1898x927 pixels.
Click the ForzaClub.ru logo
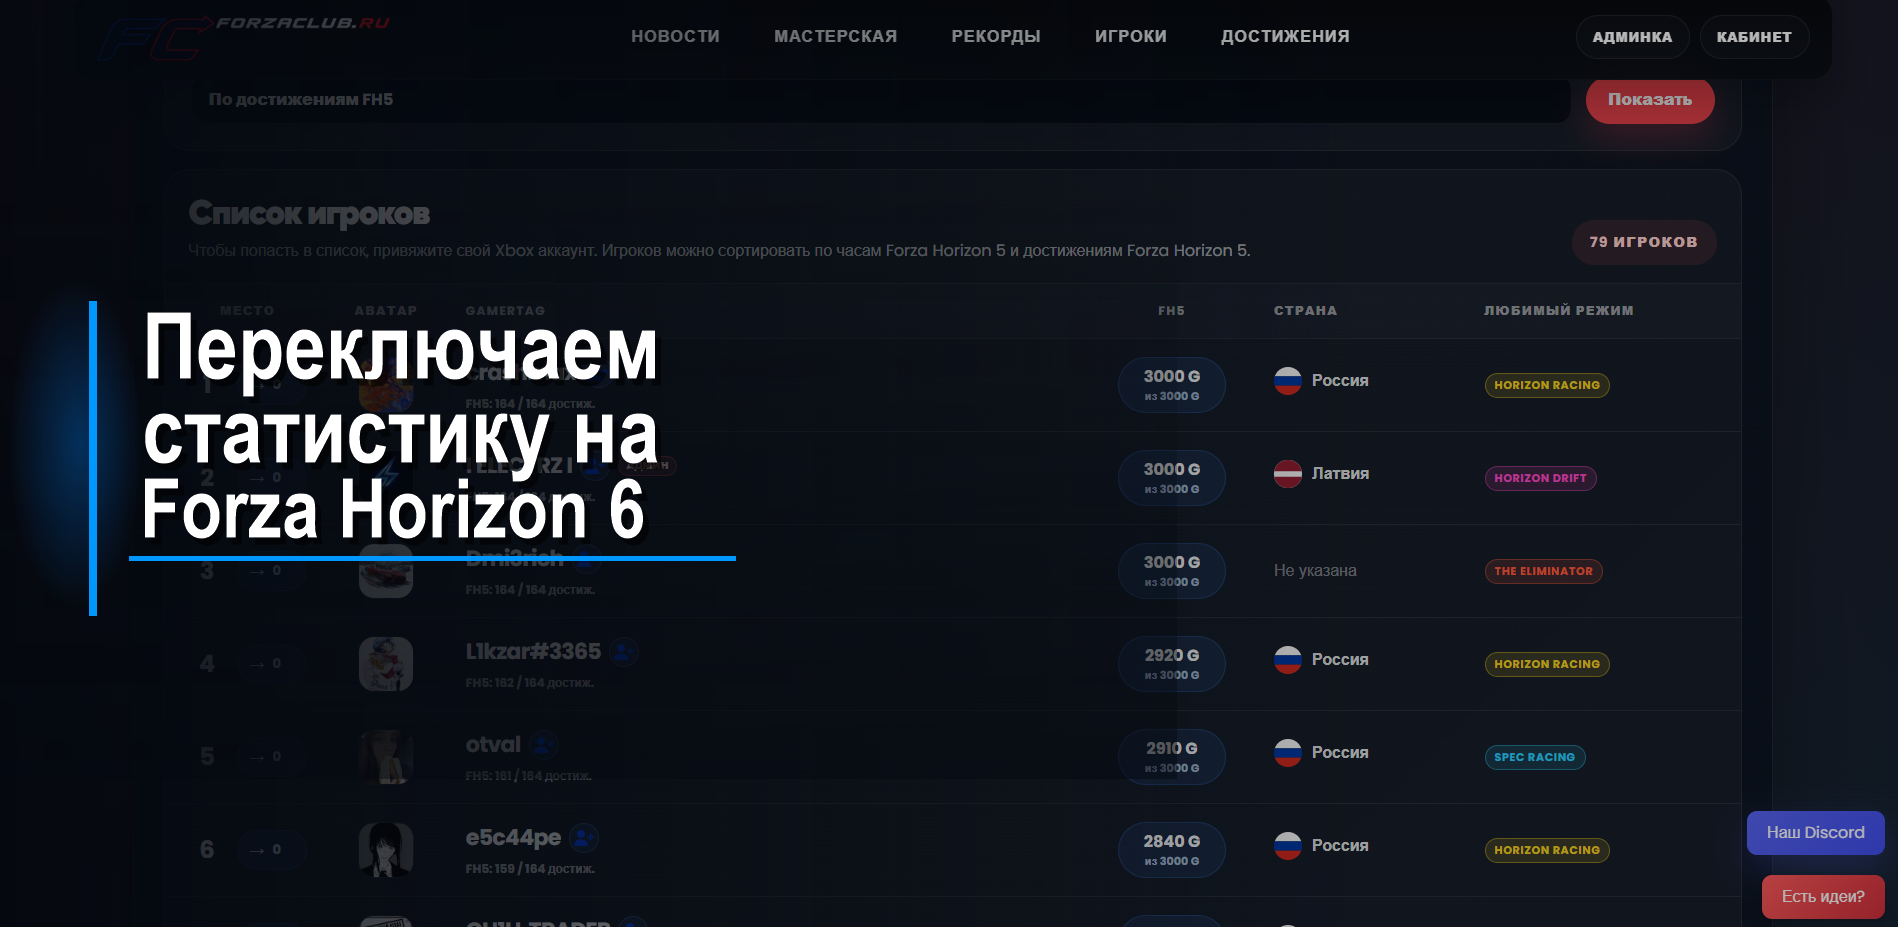[x=243, y=37]
